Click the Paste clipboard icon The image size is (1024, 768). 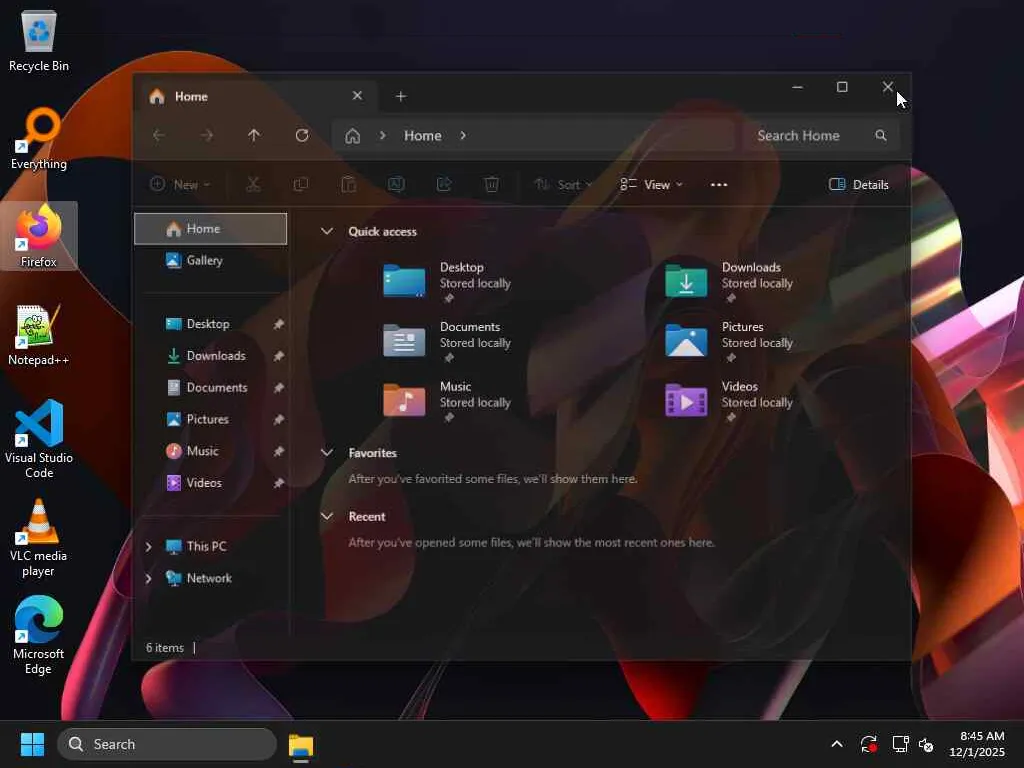click(349, 185)
